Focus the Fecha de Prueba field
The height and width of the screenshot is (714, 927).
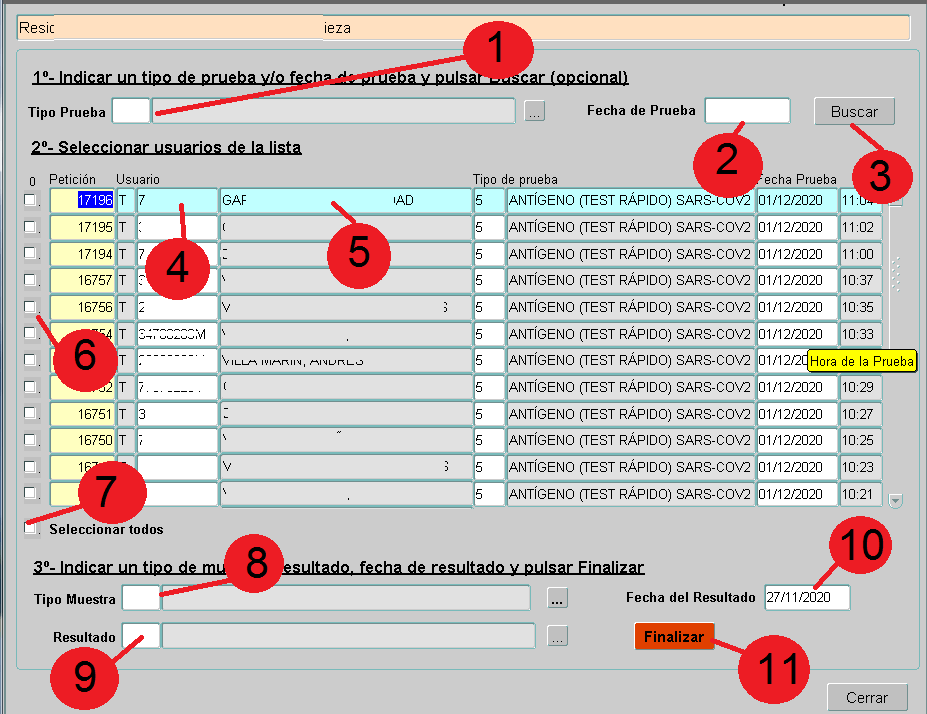coord(747,110)
